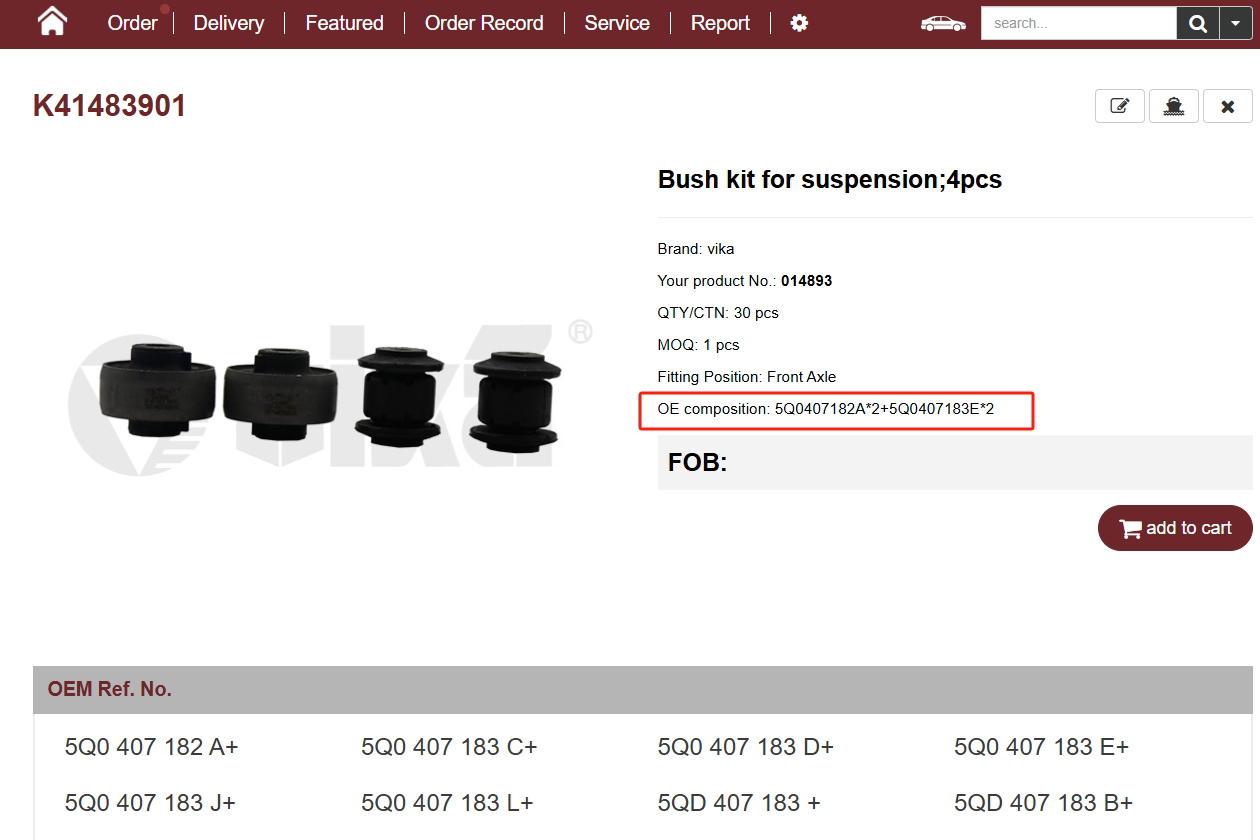Click the cart icon inside add to cart
This screenshot has height=840, width=1260.
[x=1131, y=528]
